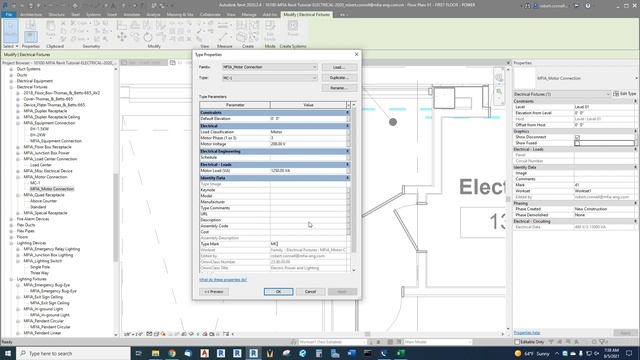Open File Explorer from the taskbar

tap(156, 353)
